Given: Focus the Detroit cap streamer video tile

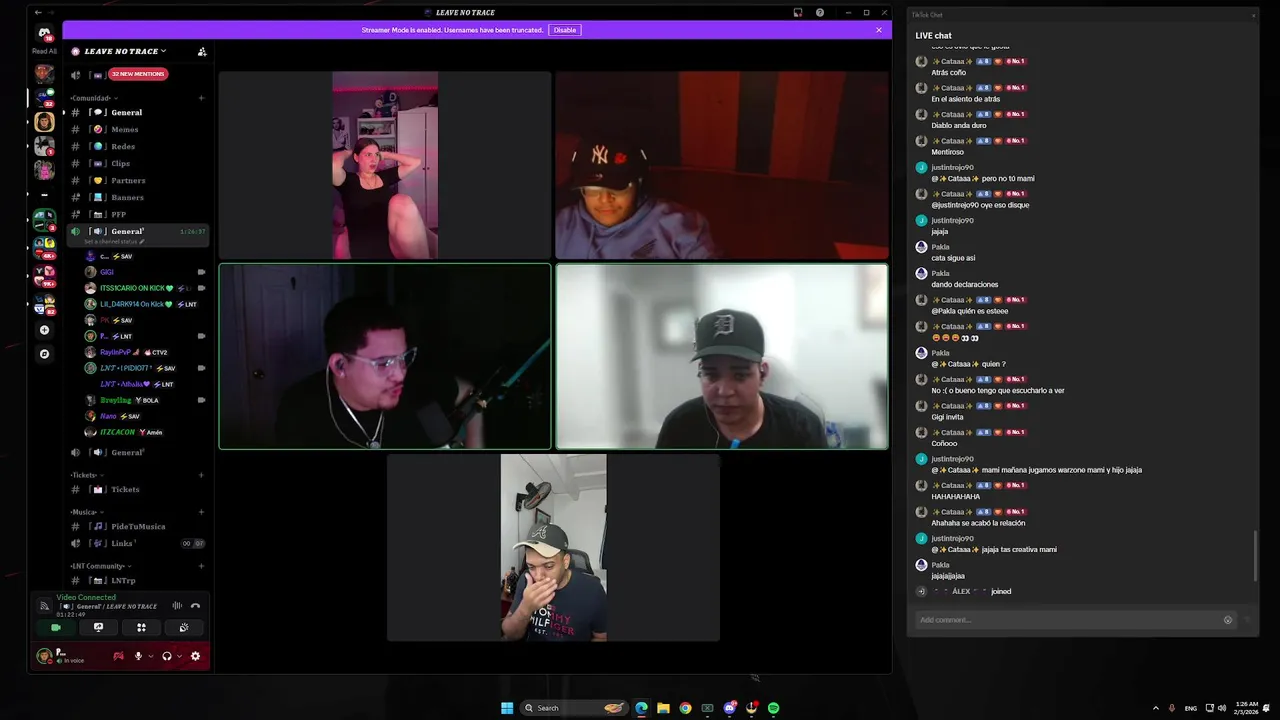Looking at the screenshot, I should (722, 356).
